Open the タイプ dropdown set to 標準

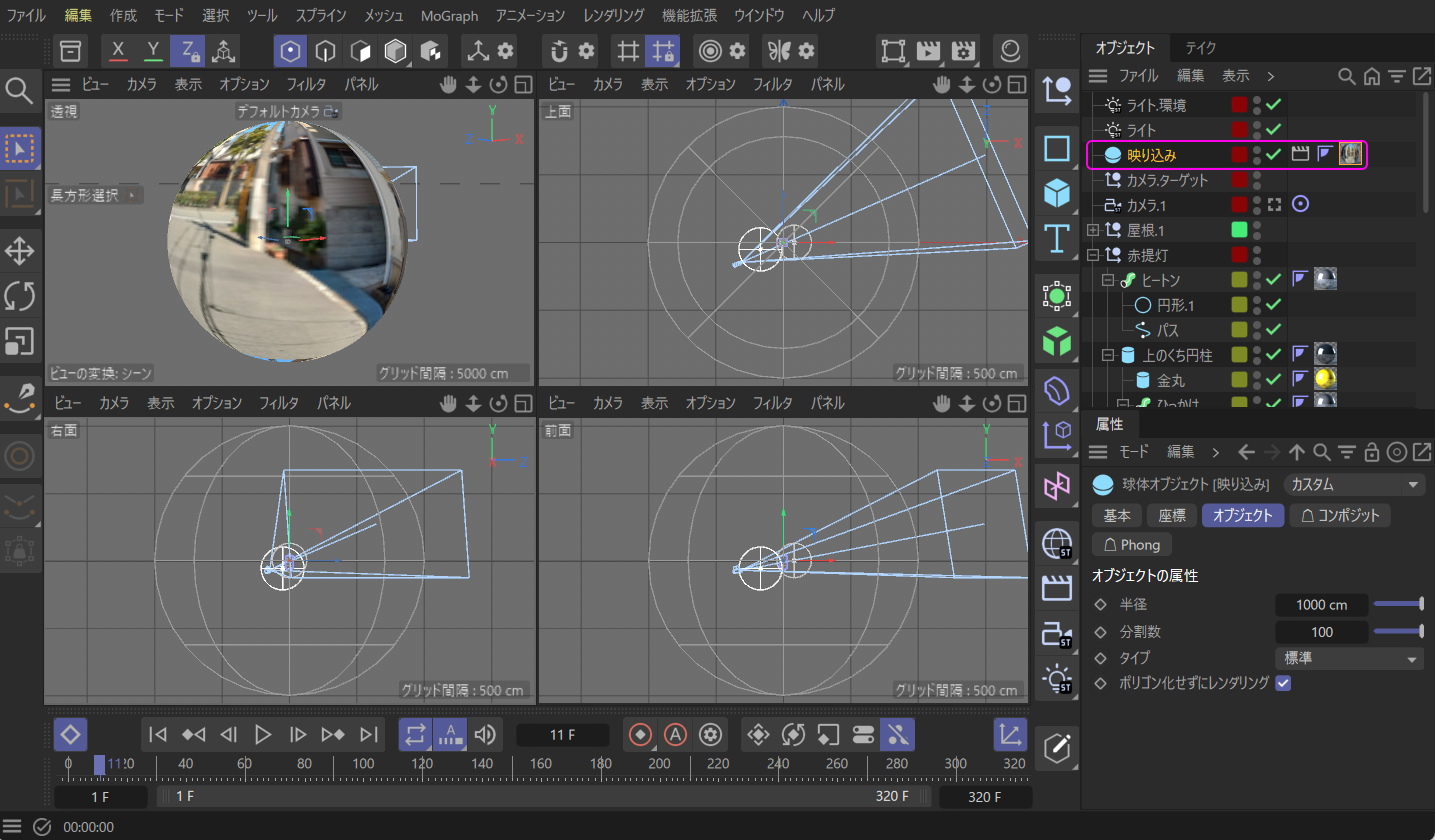(x=1350, y=658)
